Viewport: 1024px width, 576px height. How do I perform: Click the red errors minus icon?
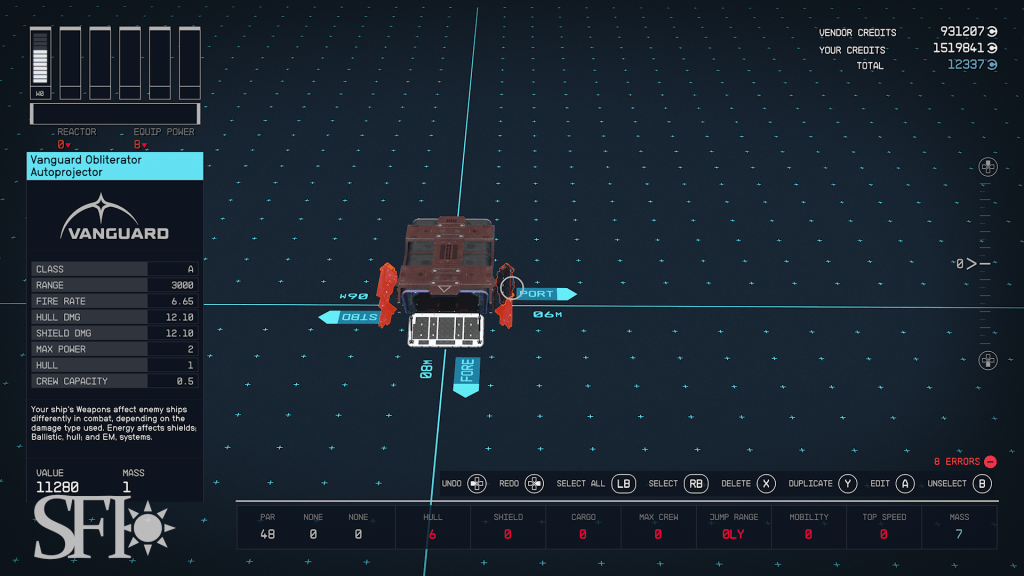pyautogui.click(x=990, y=462)
